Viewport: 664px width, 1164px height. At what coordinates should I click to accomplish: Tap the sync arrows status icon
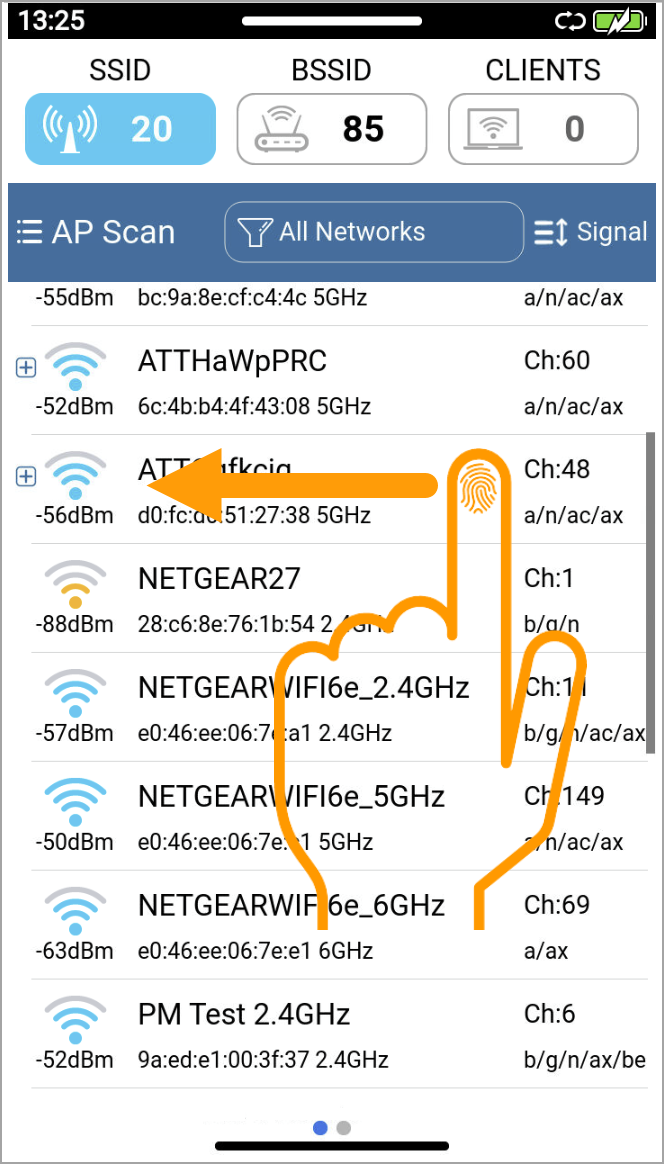point(570,22)
